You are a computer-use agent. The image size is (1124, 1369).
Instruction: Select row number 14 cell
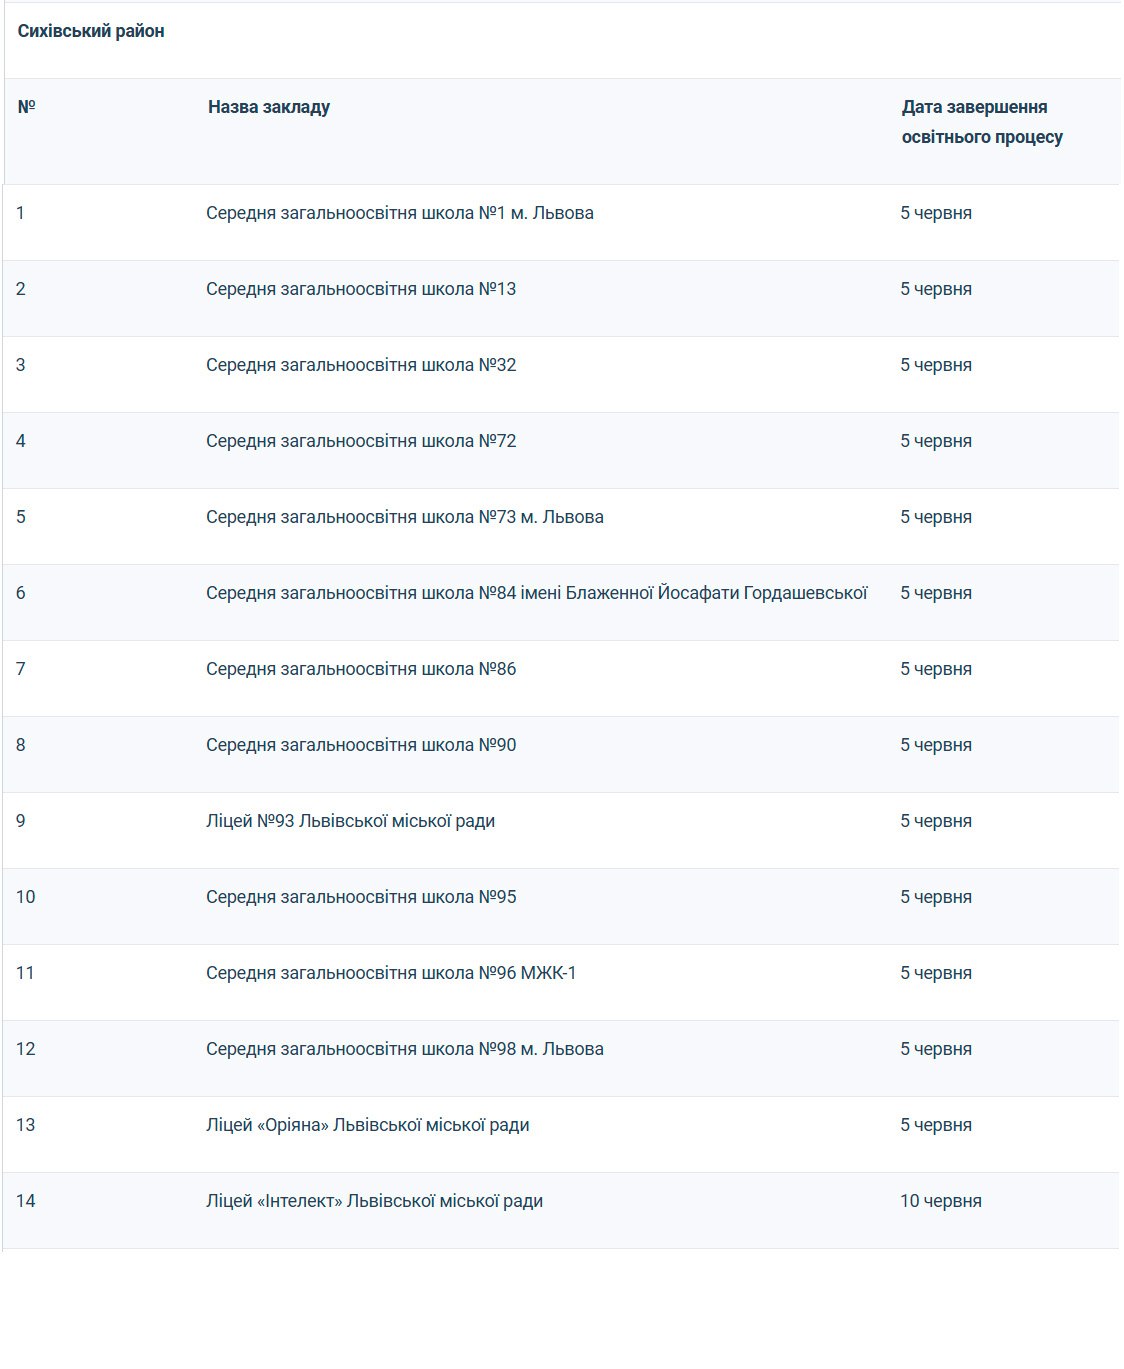click(26, 1201)
